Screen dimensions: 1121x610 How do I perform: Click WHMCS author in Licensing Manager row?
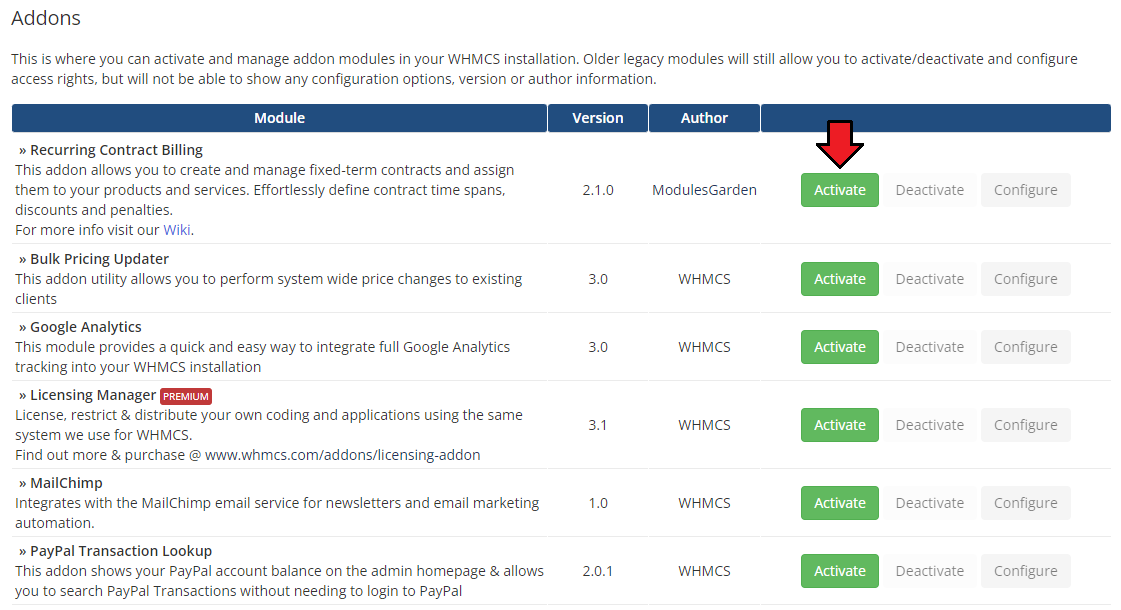point(704,425)
